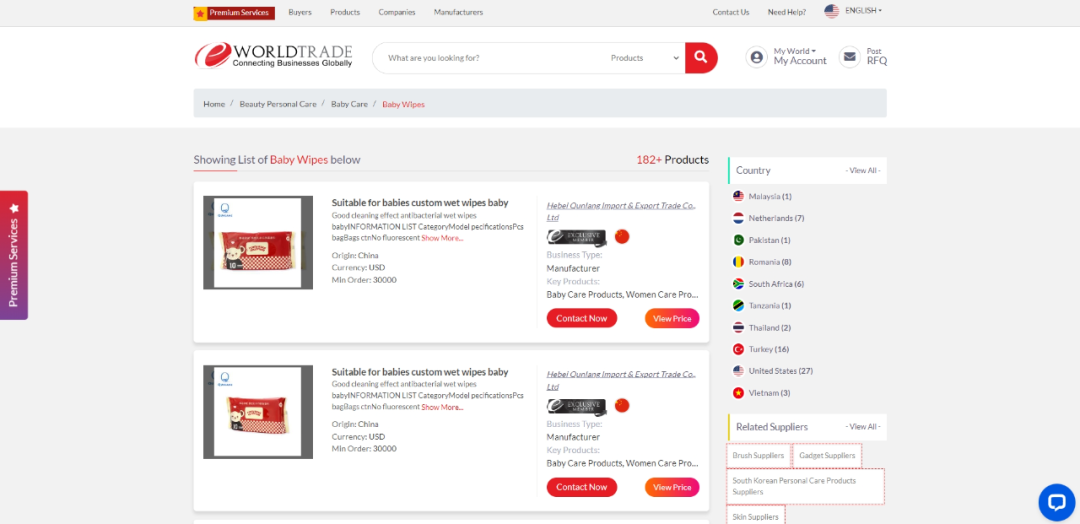Image resolution: width=1080 pixels, height=524 pixels.
Task: Click View Price on second product
Action: point(671,487)
